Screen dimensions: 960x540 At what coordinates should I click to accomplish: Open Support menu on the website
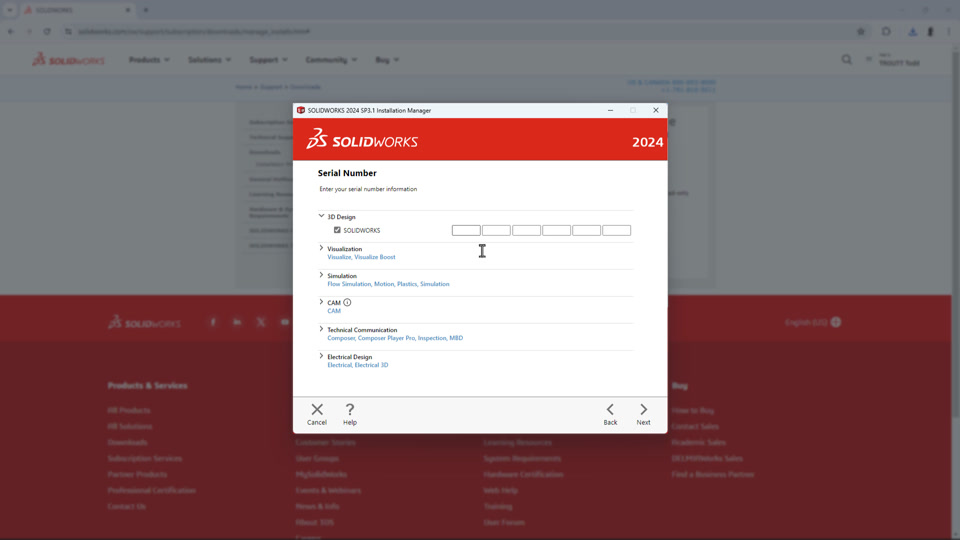coord(268,60)
